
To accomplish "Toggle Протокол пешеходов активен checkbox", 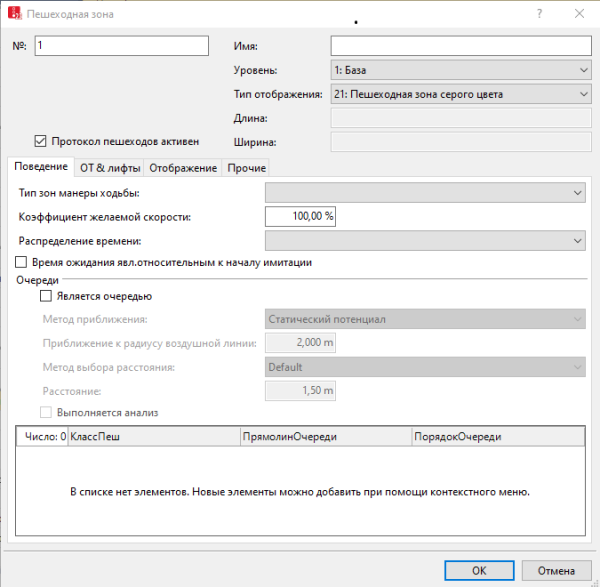I will (x=41, y=141).
